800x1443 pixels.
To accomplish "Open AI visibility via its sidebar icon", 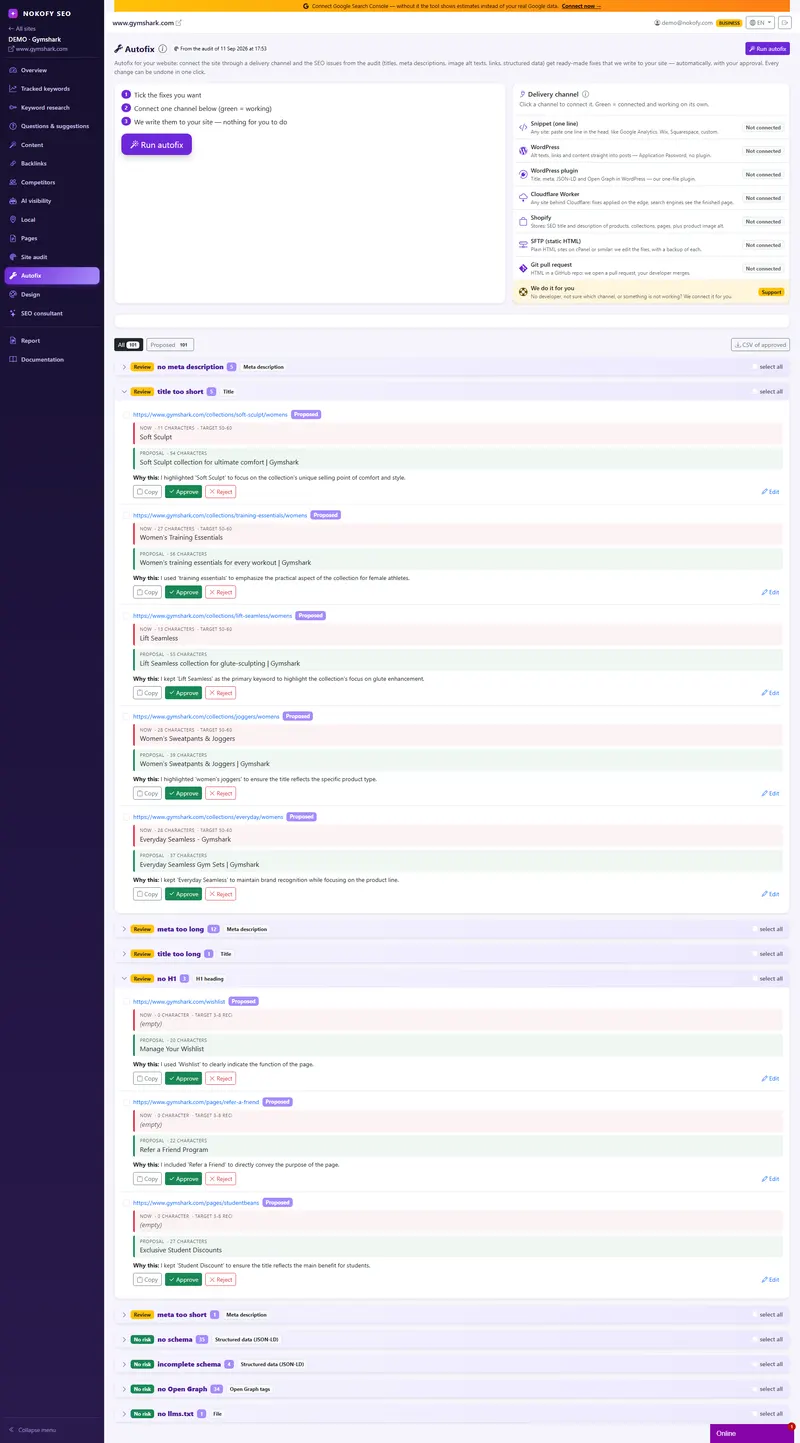I will [x=13, y=201].
